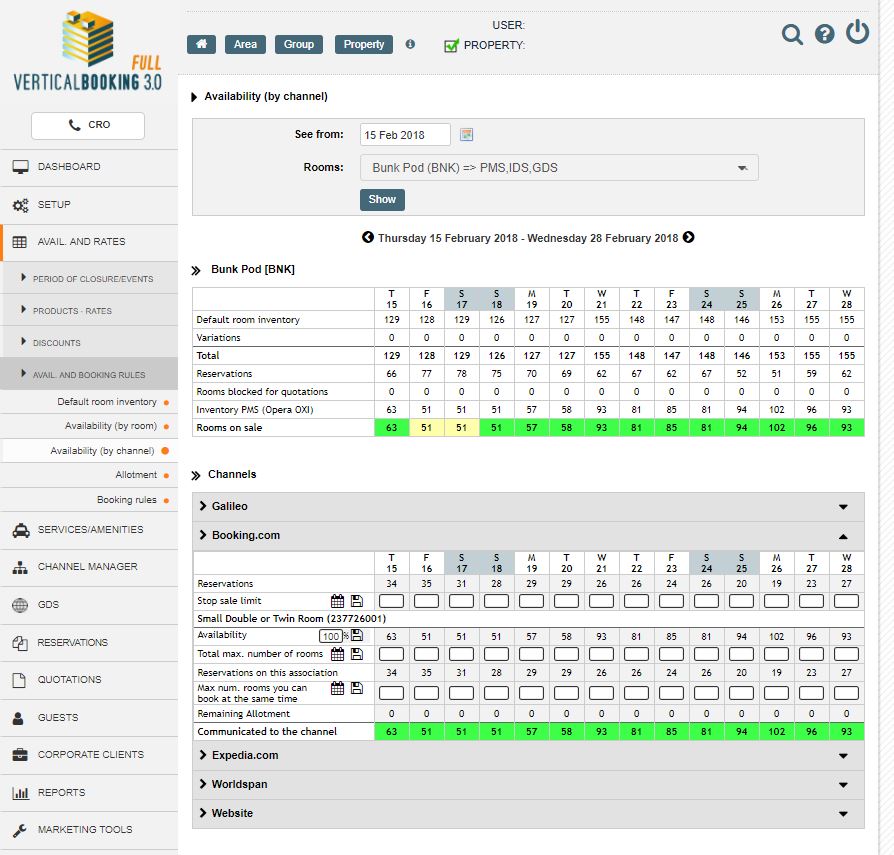This screenshot has width=894, height=855.
Task: Click calendar icon in Max num. rooms you can book row
Action: 338,688
